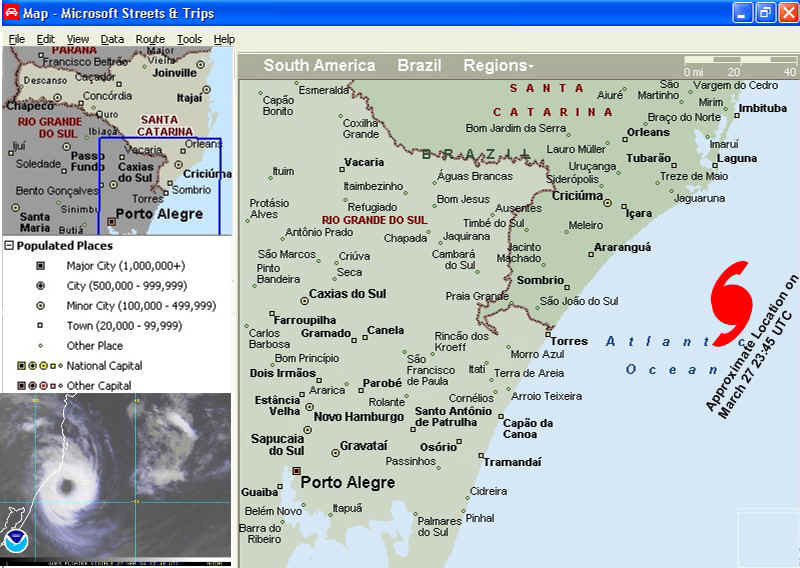Click the Criciúma city marker on main map

coord(608,203)
